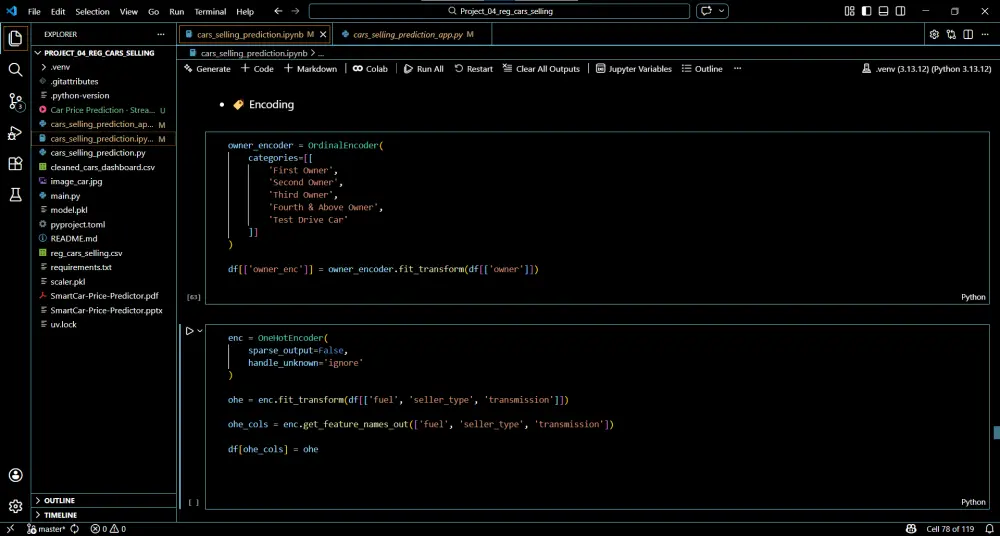
Task: Open the Manage gear in activity bar
Action: [15, 507]
